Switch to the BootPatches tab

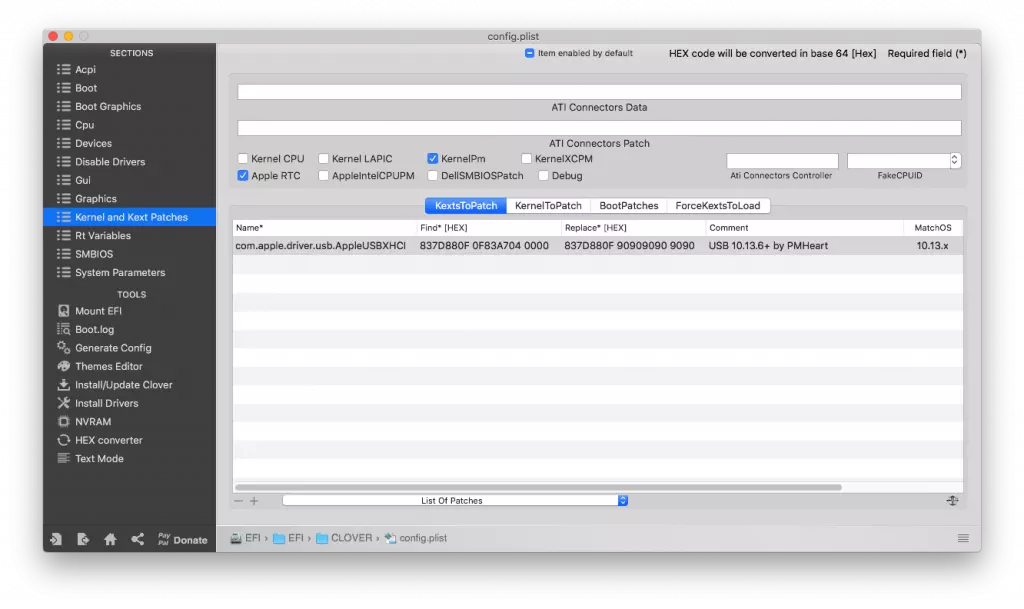628,206
